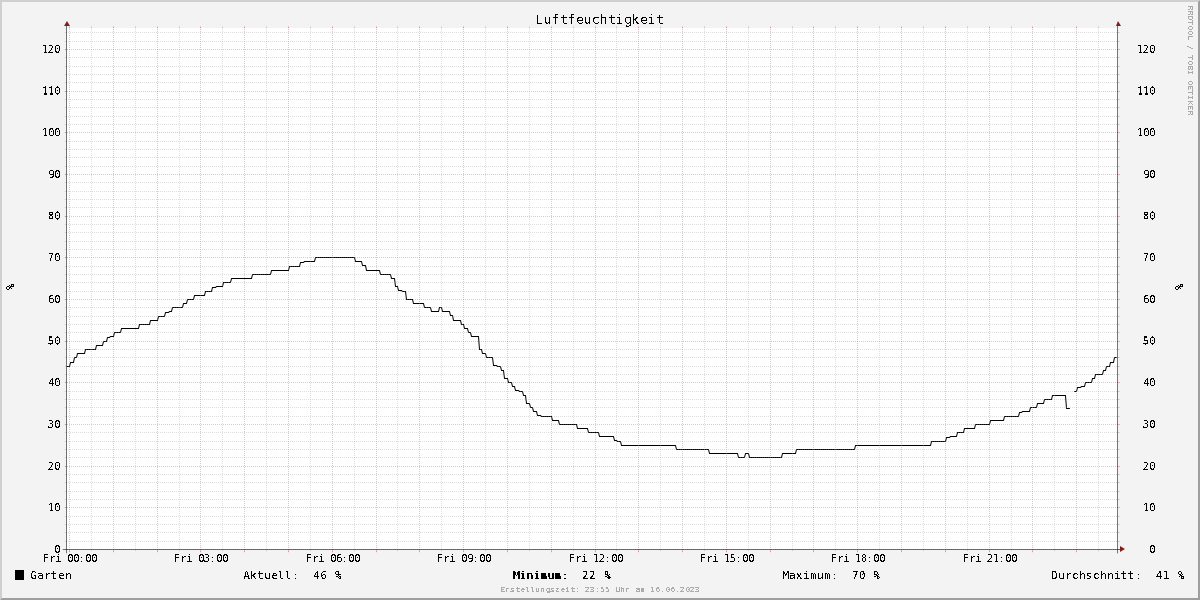Screen dimensions: 1200x600
Task: Click the 'Fri 00:00' time axis label
Action: [70, 558]
